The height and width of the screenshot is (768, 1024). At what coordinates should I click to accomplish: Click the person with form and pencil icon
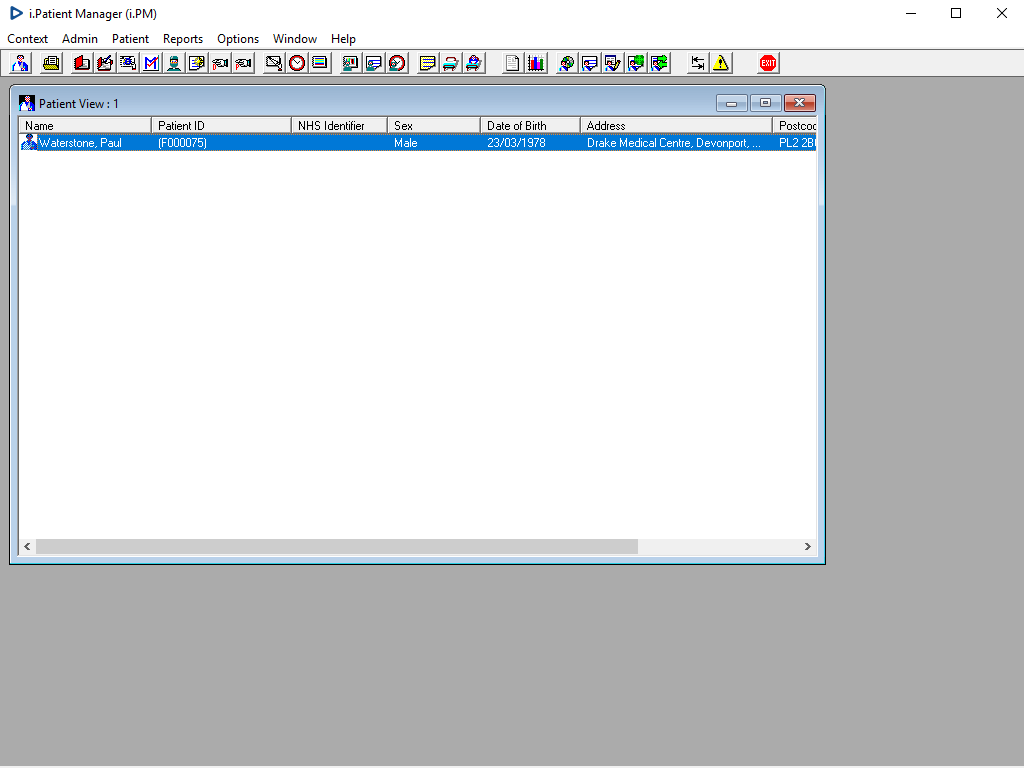click(x=613, y=63)
